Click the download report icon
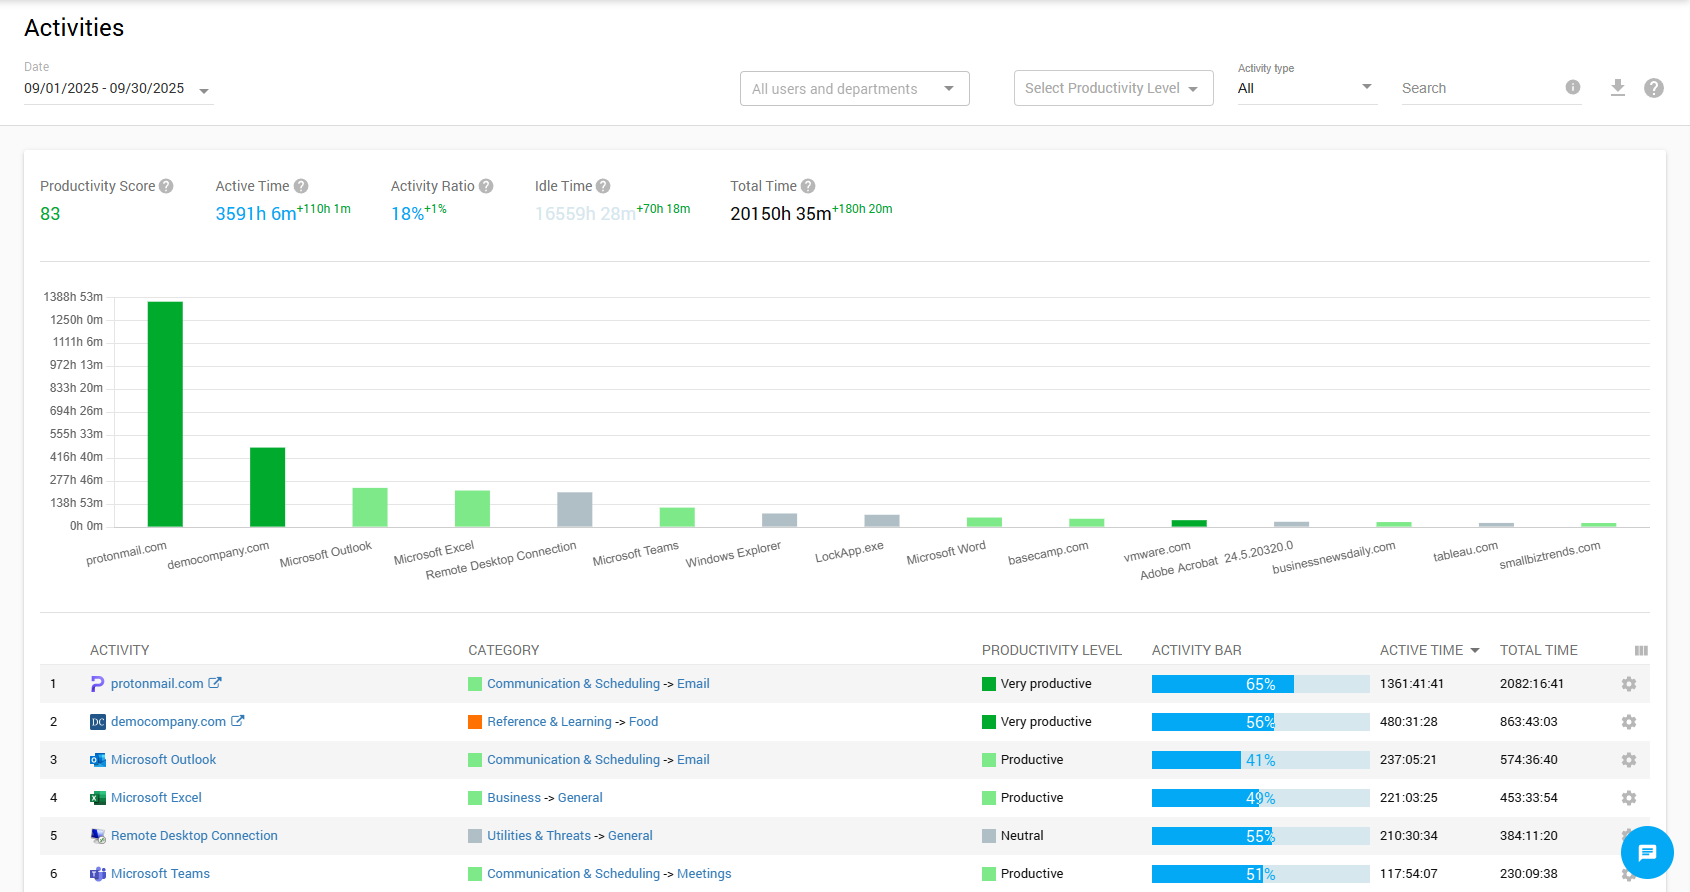The width and height of the screenshot is (1690, 892). click(1617, 88)
